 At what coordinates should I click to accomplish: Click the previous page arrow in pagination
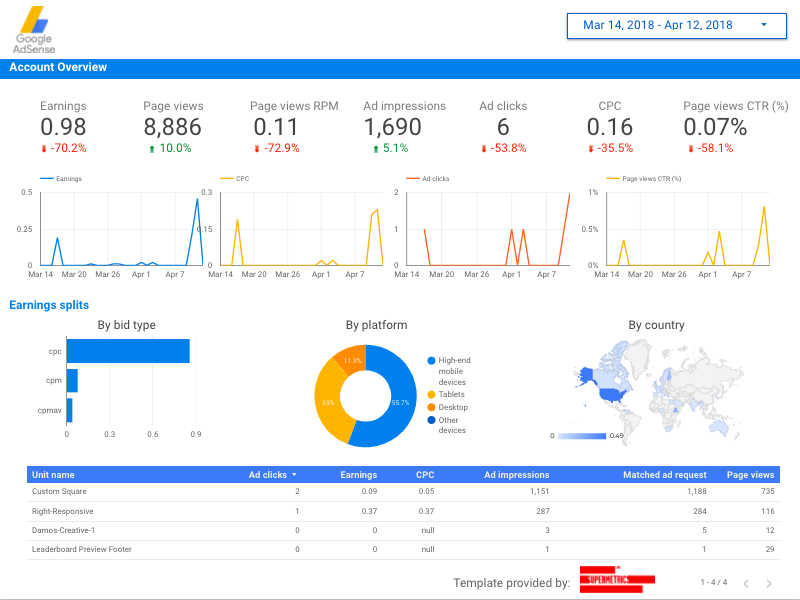(747, 583)
